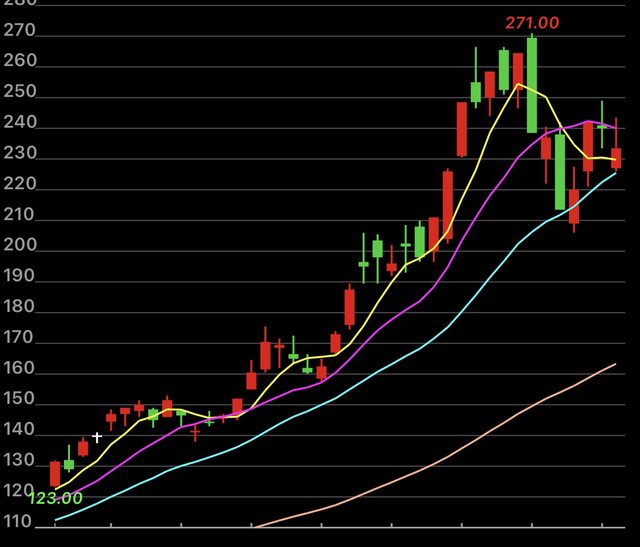
Task: Select the large green candle spanning 213 to 238
Action: pyautogui.click(x=560, y=171)
